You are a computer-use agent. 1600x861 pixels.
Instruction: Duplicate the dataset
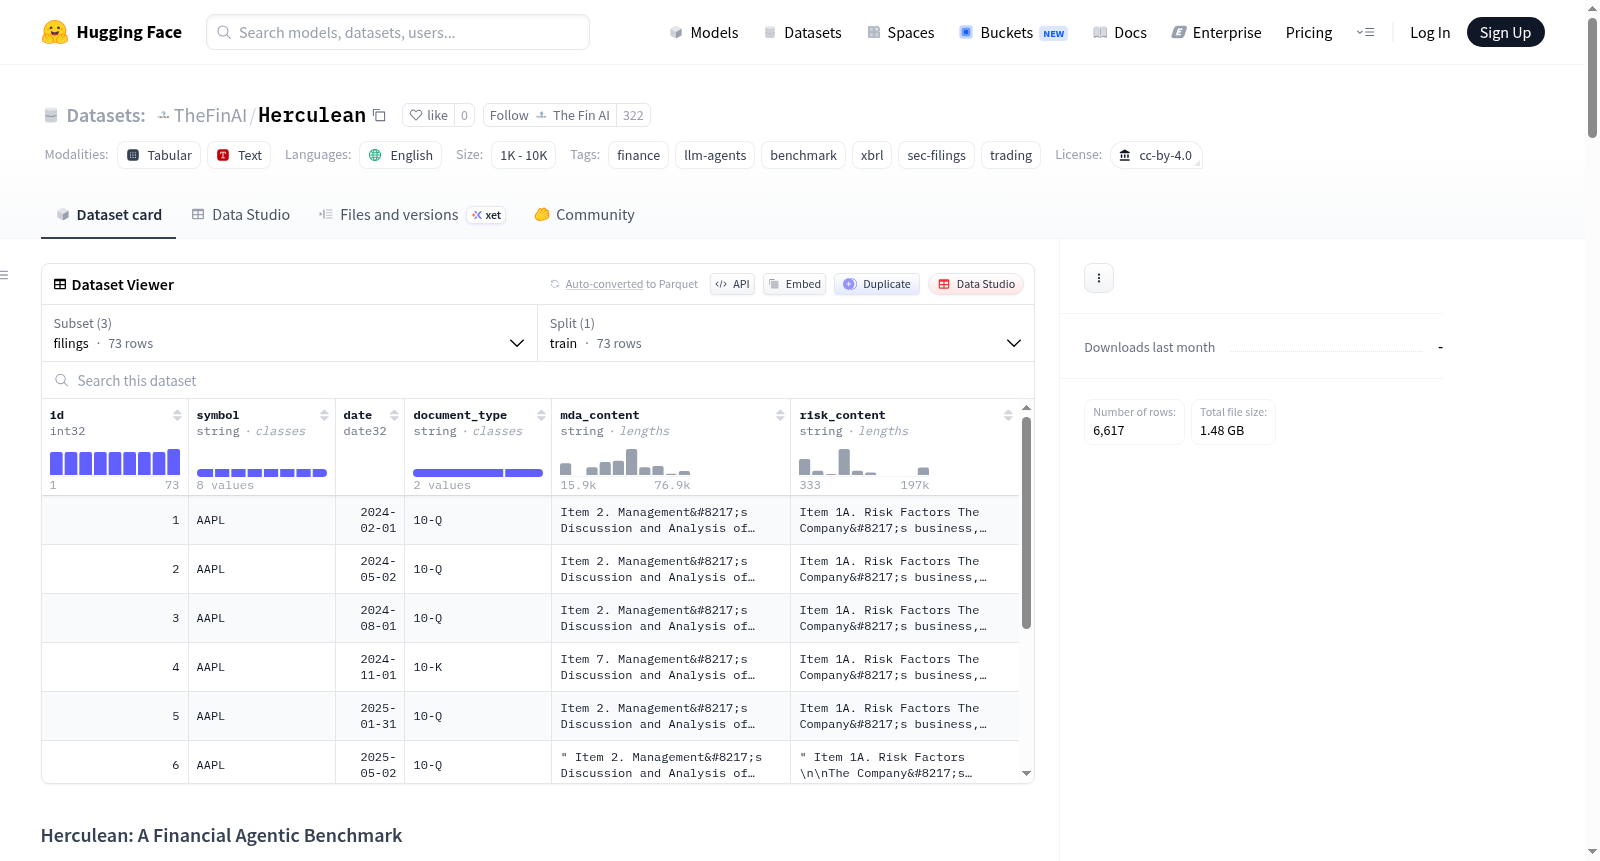pyautogui.click(x=877, y=284)
